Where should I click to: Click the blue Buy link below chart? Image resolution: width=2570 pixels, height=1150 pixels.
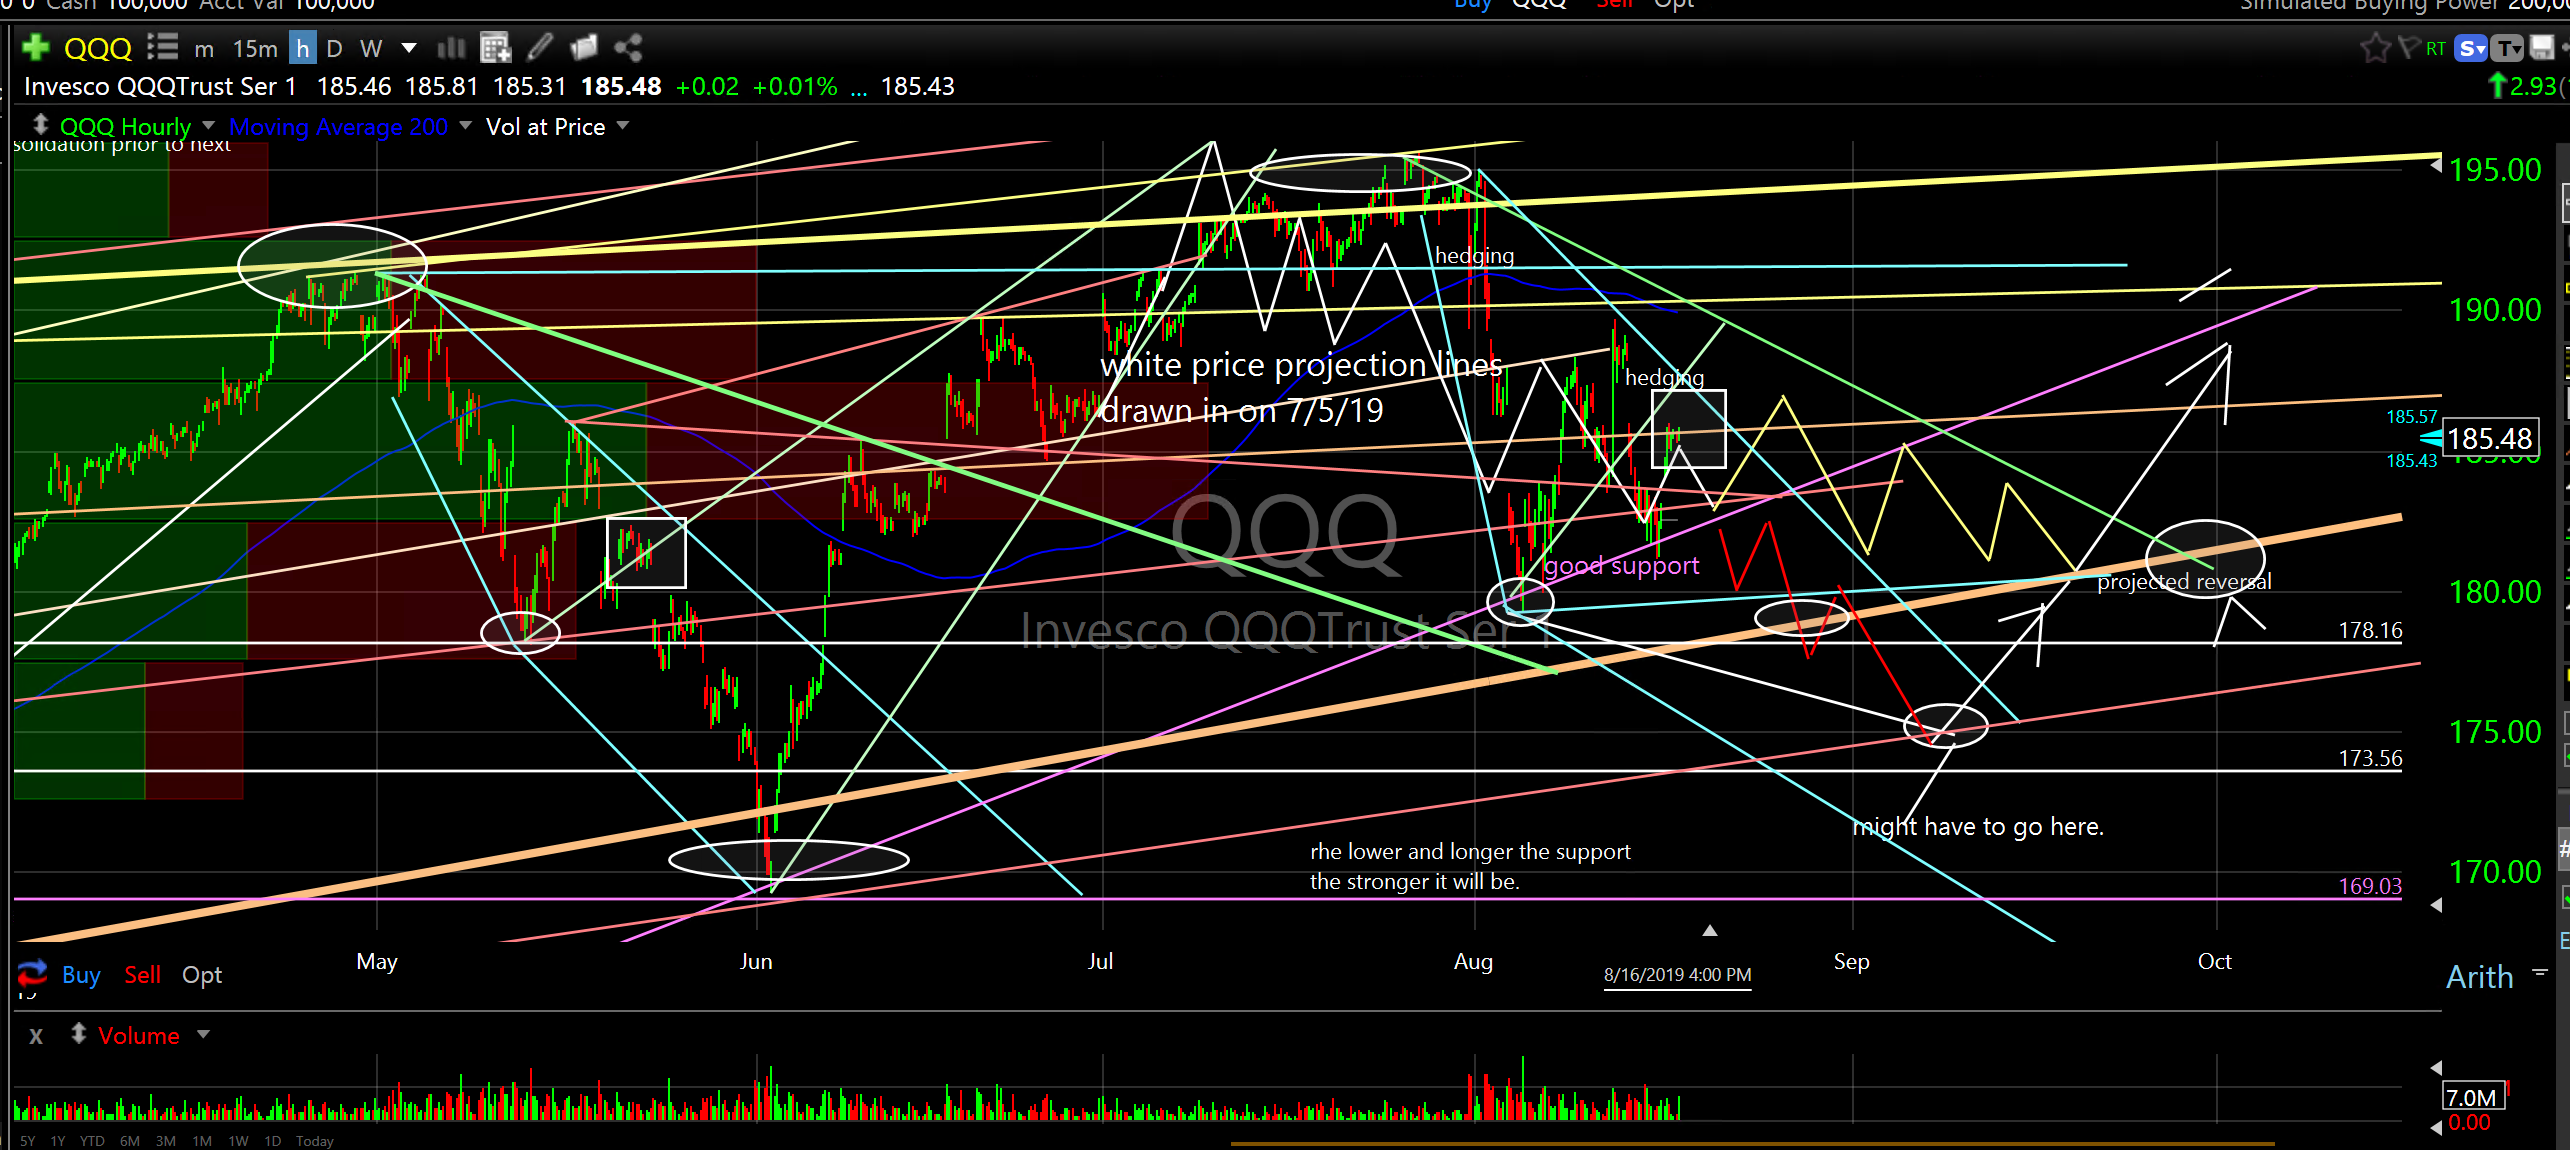click(x=81, y=975)
